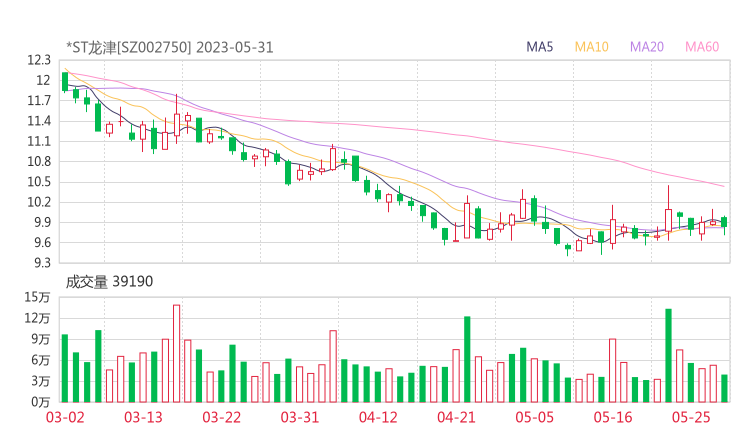Click the 9.6 price axis label
This screenshot has width=740, height=440.
pos(42,243)
